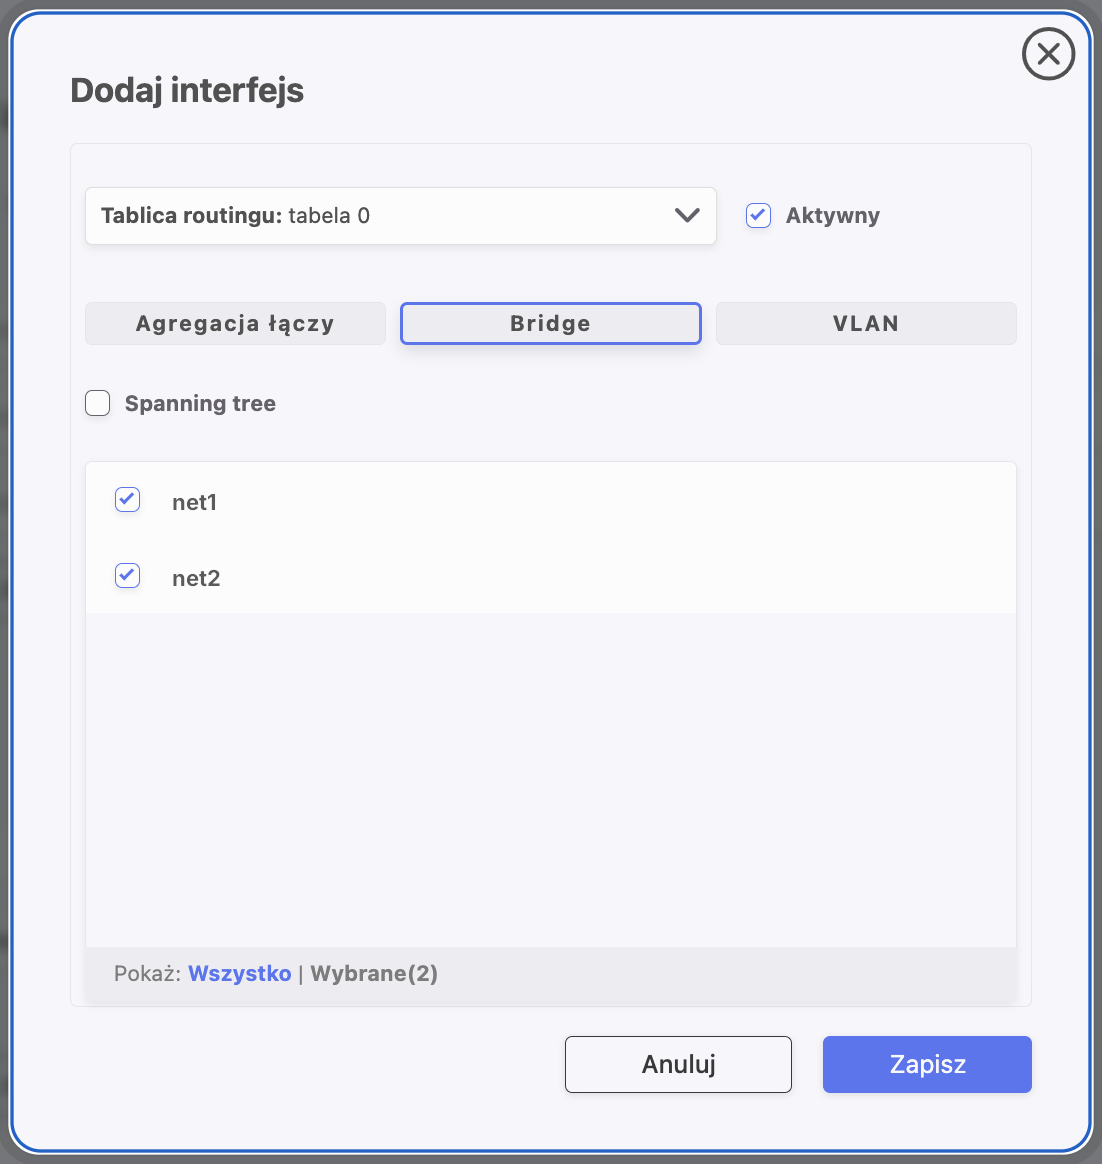The height and width of the screenshot is (1164, 1102).
Task: Open the Tablica routingu combo box
Action: pyautogui.click(x=401, y=216)
